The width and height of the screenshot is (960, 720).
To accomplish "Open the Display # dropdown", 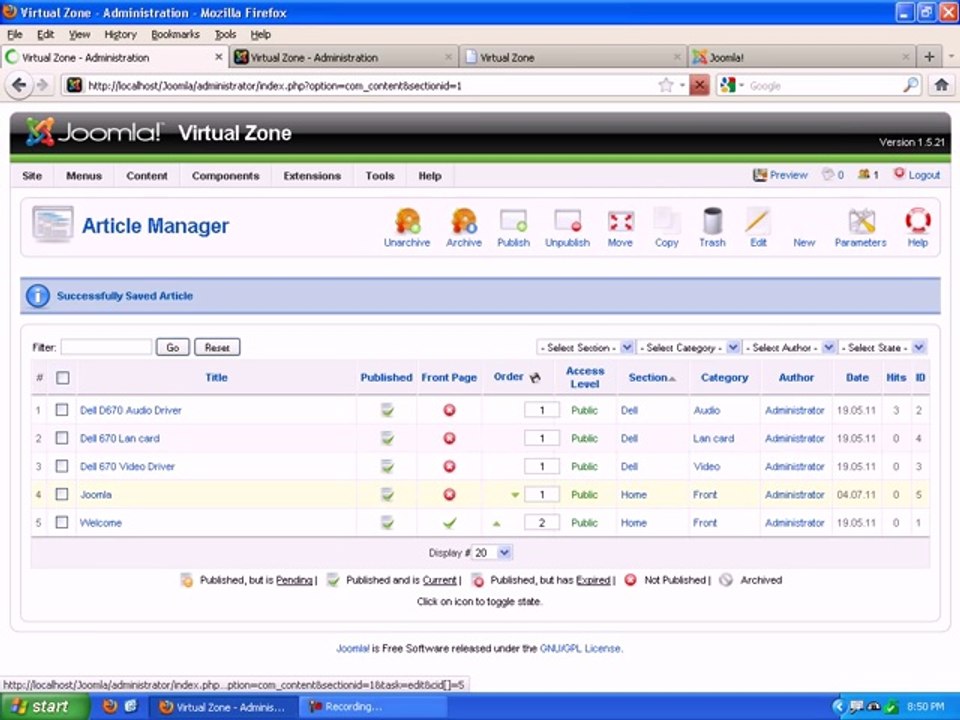I will (x=492, y=553).
